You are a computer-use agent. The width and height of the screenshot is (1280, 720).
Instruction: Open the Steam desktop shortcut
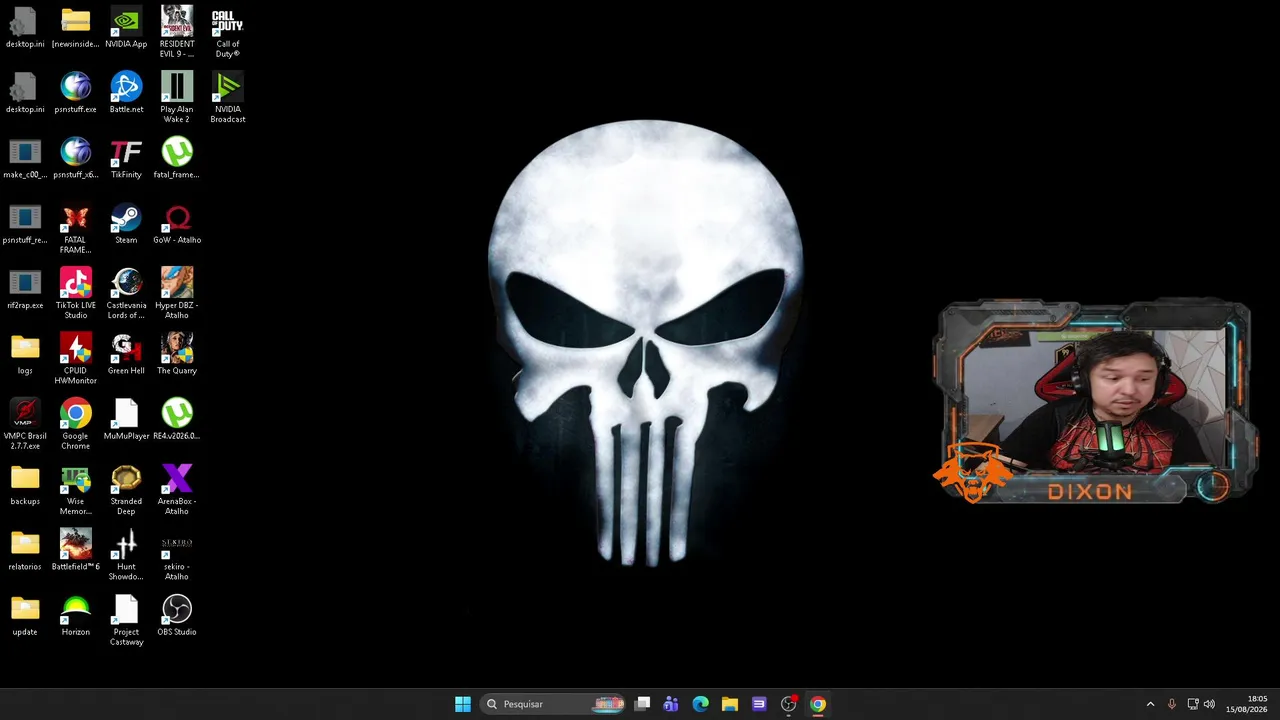(x=126, y=224)
